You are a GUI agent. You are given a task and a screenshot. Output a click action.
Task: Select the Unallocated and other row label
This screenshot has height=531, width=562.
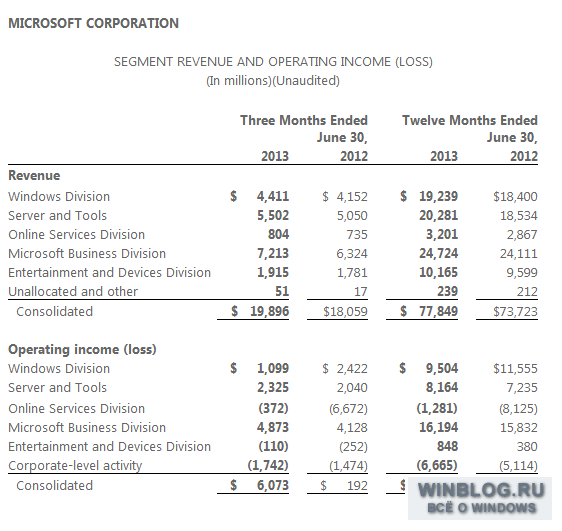[73, 291]
